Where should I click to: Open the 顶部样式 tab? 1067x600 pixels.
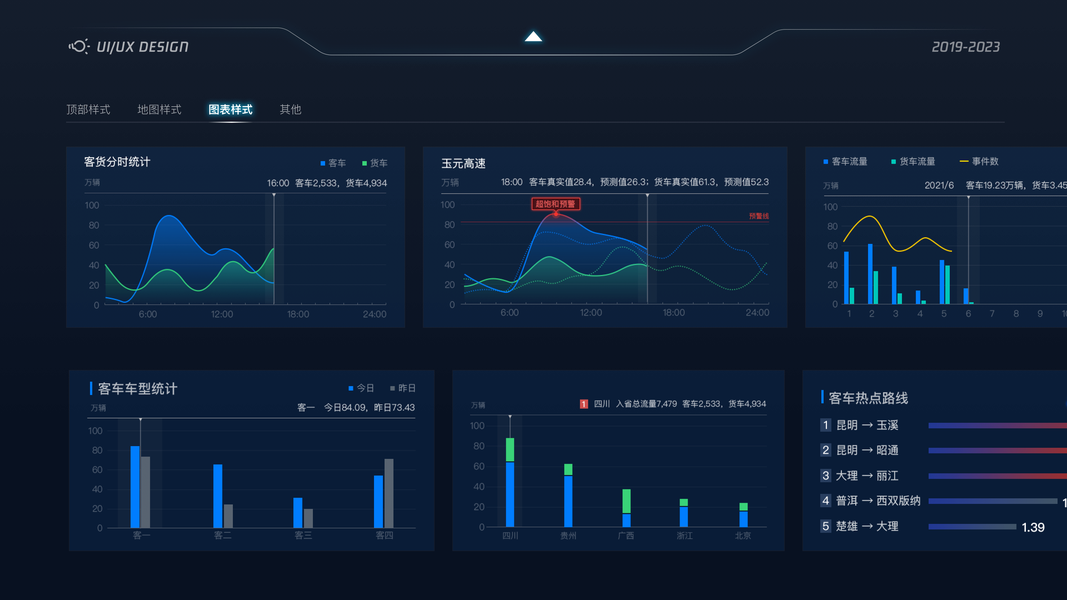88,110
